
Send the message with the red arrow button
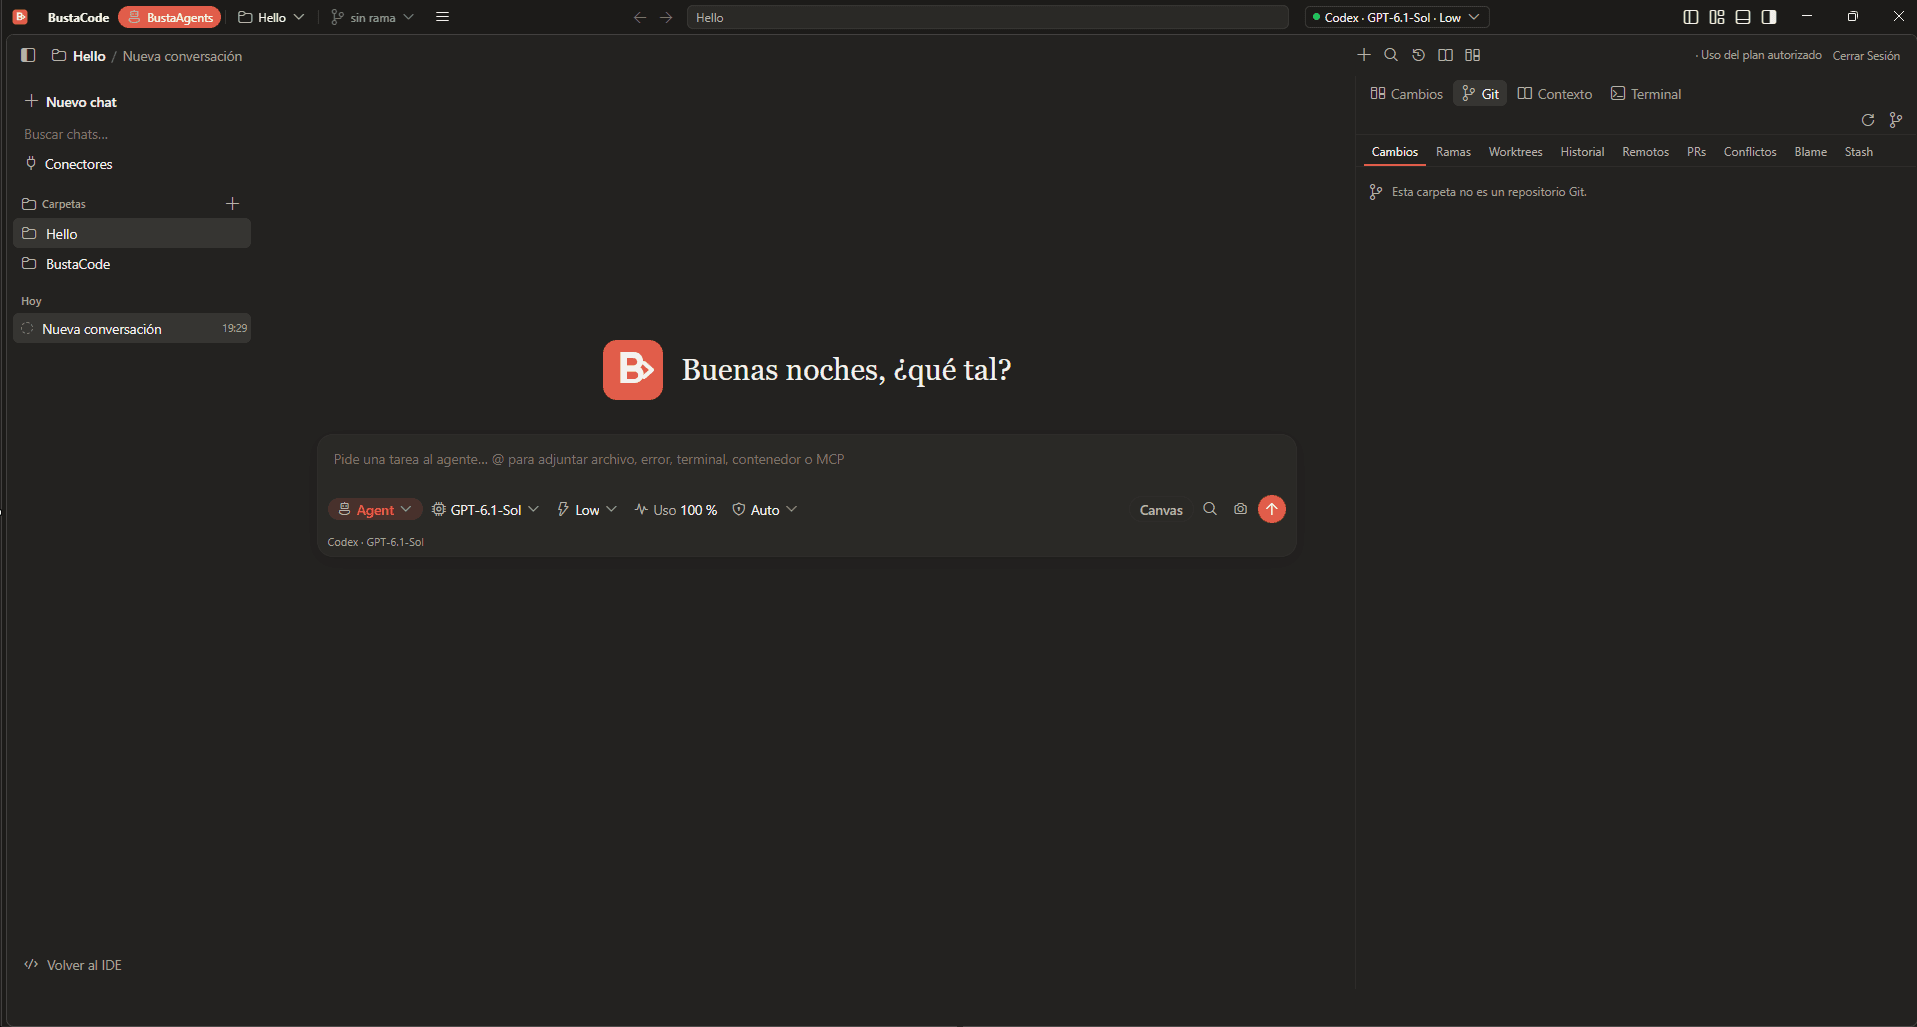pos(1272,509)
